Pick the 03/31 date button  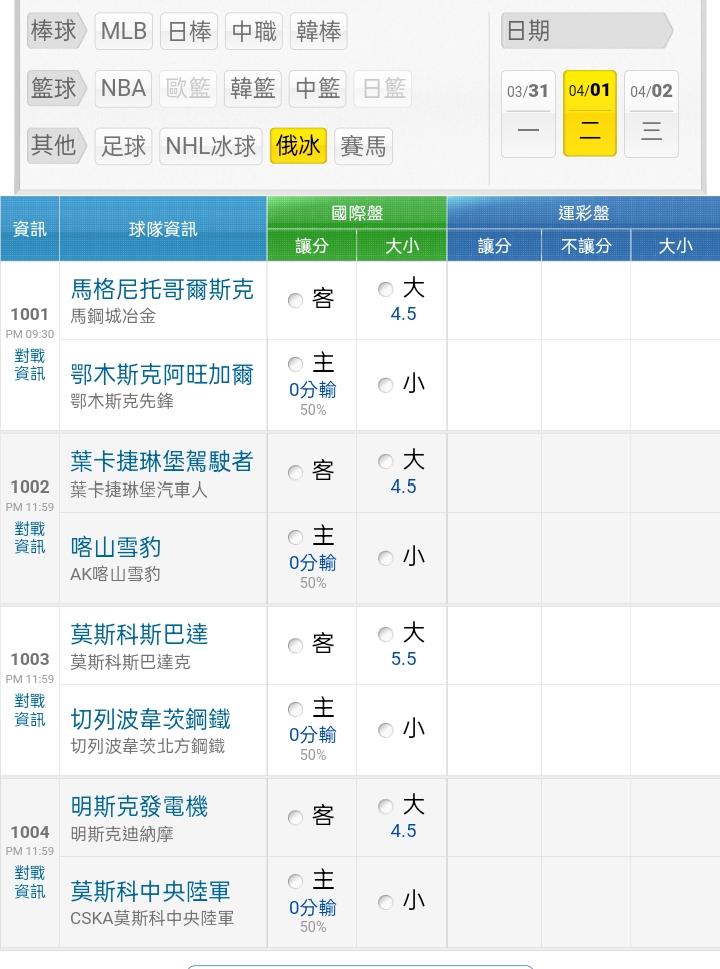coord(528,114)
